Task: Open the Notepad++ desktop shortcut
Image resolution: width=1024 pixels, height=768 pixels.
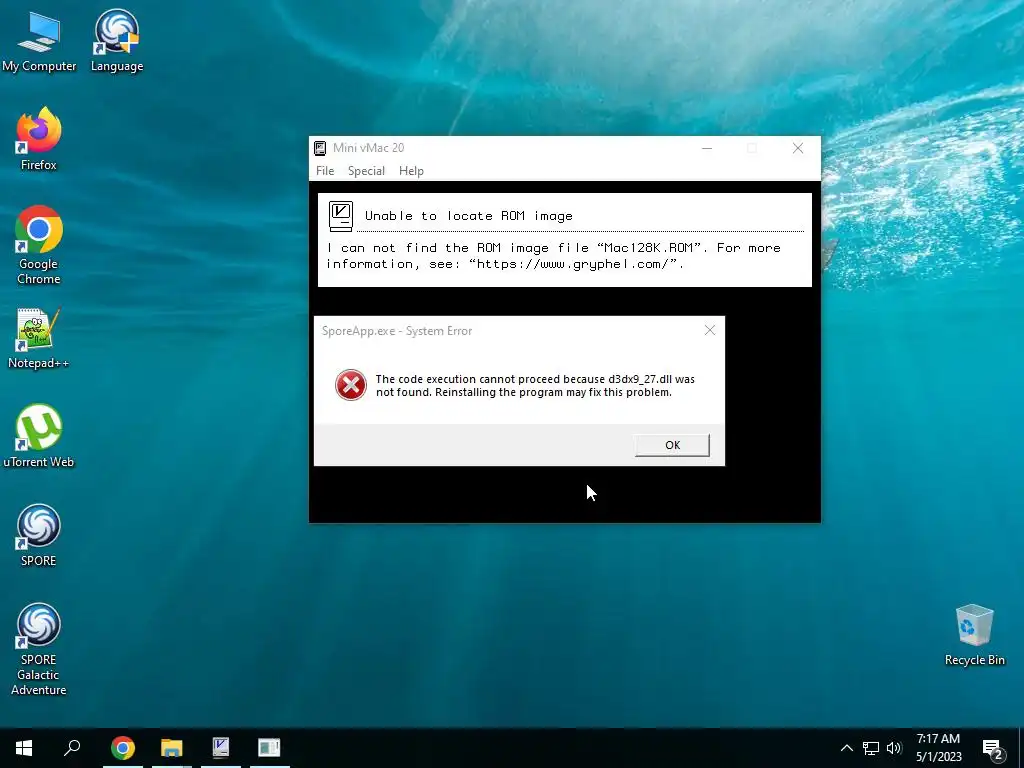Action: pos(39,339)
